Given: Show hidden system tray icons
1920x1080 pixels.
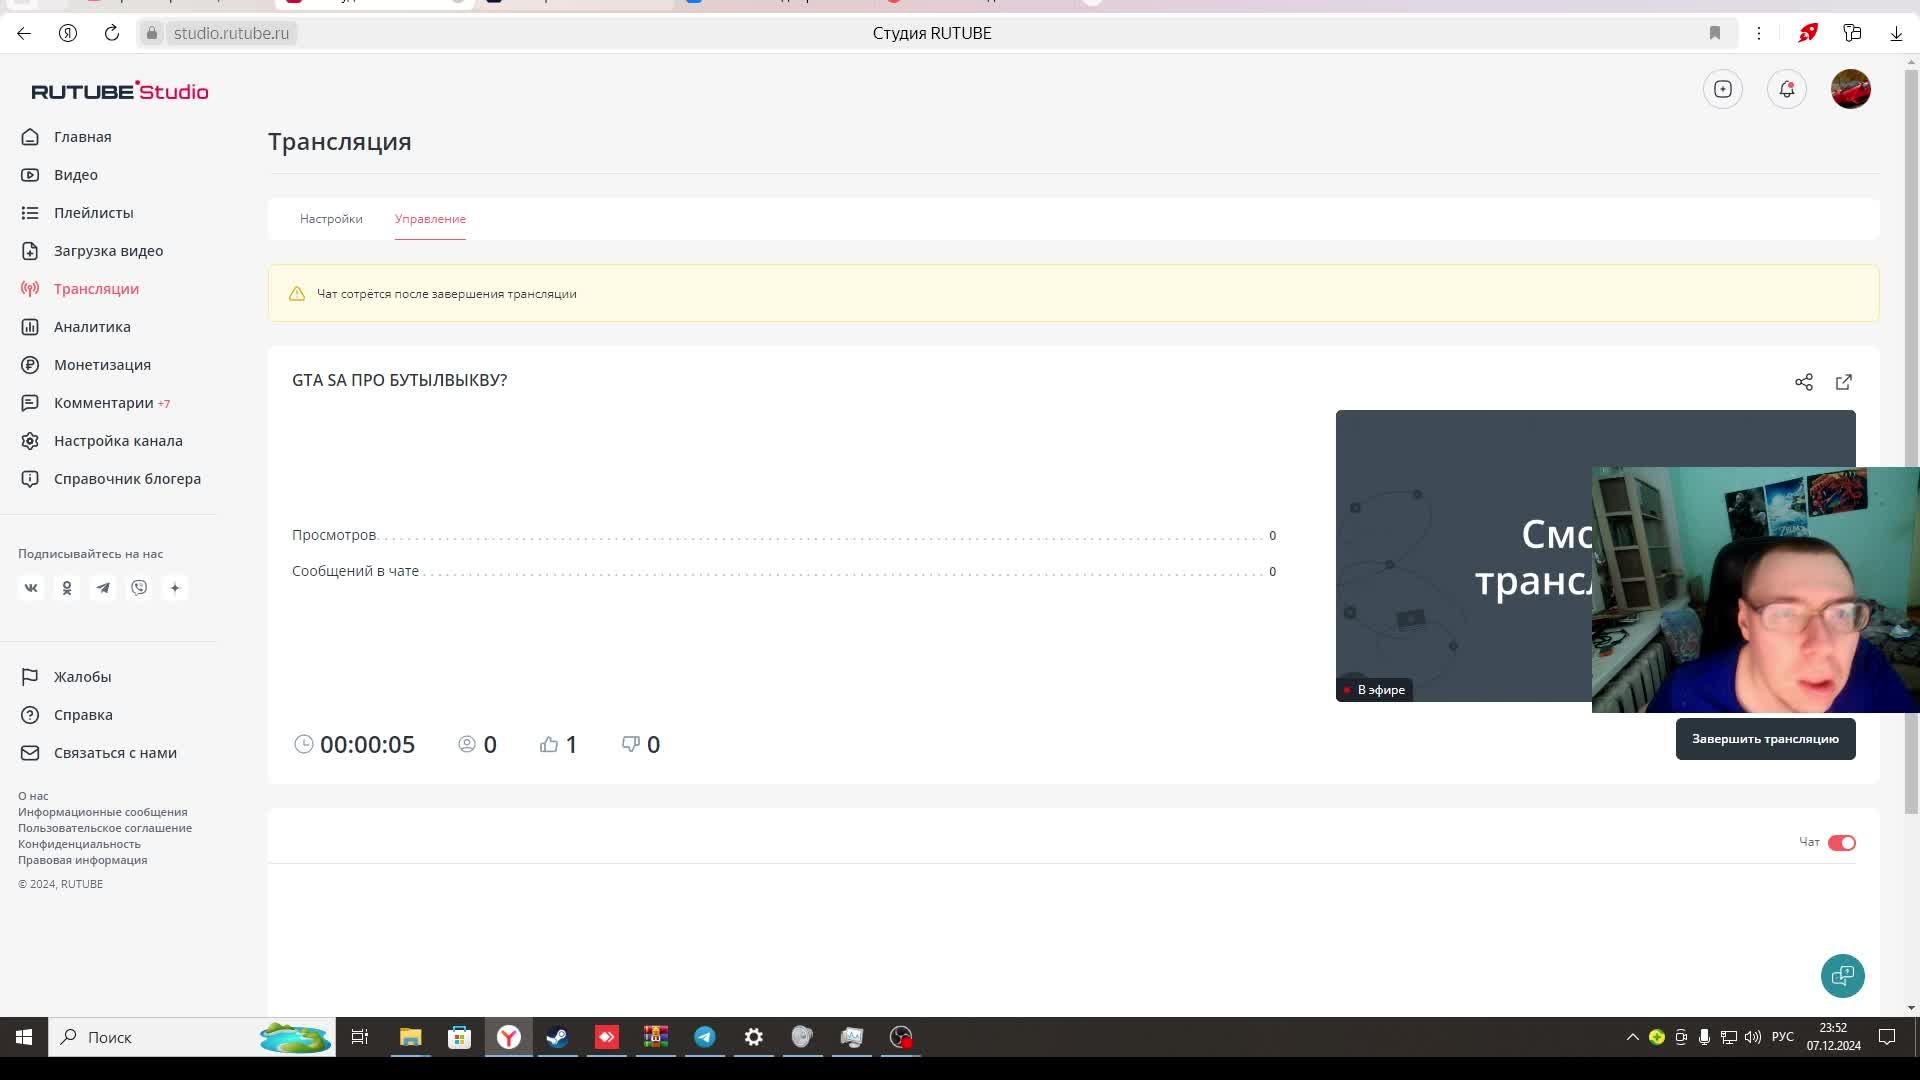Looking at the screenshot, I should click(x=1632, y=1037).
